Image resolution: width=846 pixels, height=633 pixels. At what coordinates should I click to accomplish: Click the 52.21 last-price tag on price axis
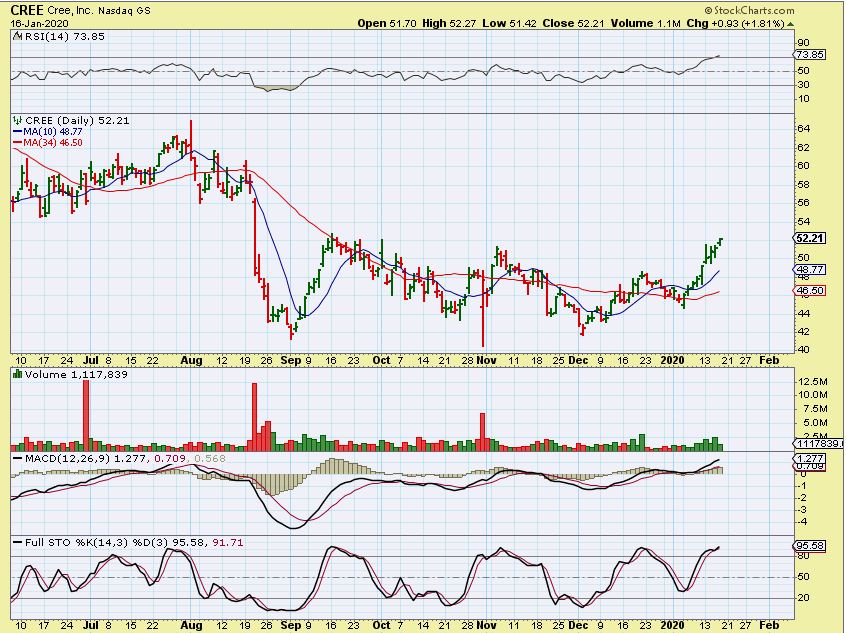[x=810, y=238]
